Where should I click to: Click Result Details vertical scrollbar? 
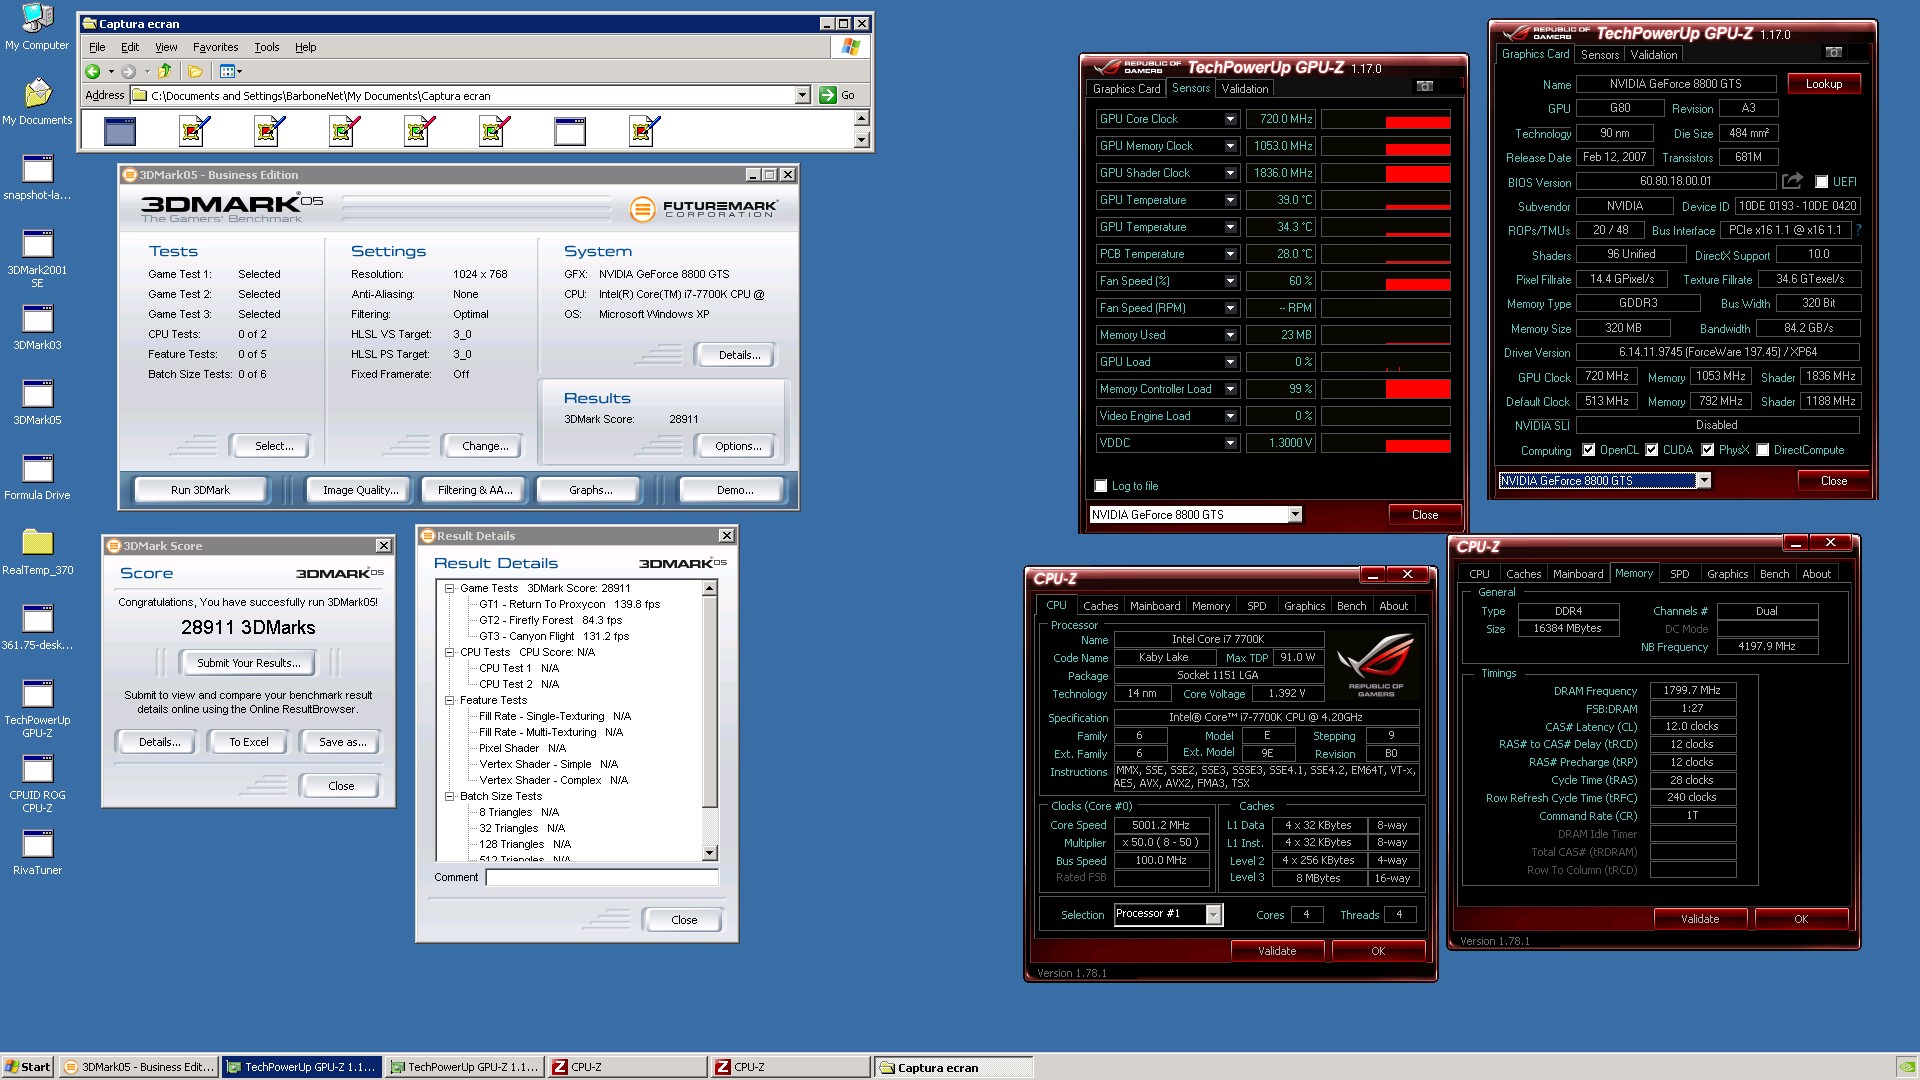(709, 720)
